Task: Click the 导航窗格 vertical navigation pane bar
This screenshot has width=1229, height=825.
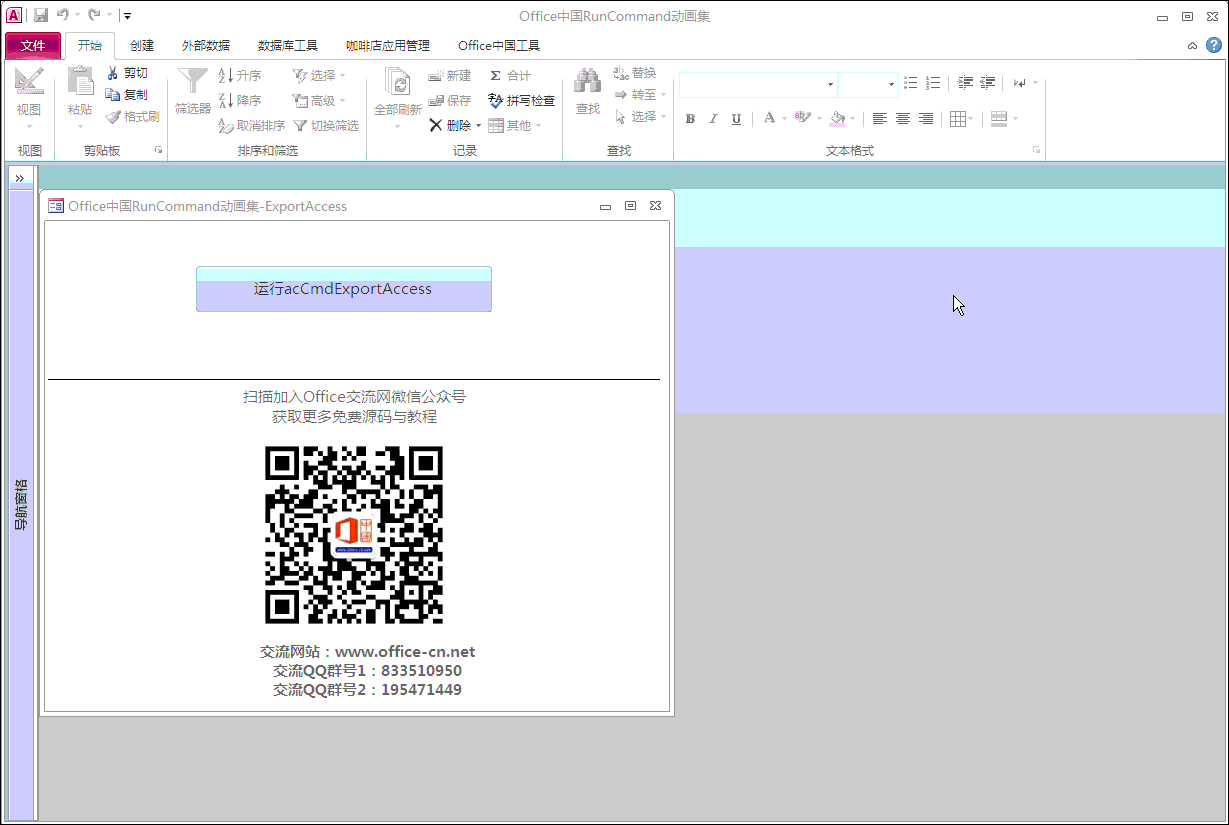Action: (x=21, y=504)
